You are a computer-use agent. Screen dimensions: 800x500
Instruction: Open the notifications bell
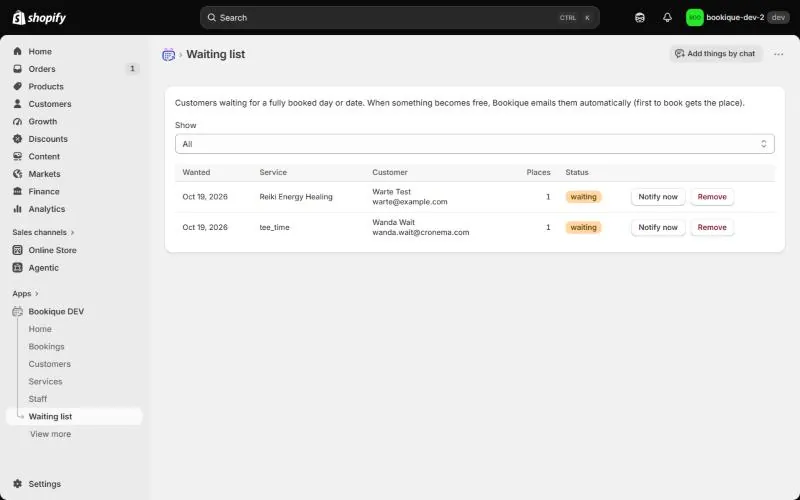(667, 17)
